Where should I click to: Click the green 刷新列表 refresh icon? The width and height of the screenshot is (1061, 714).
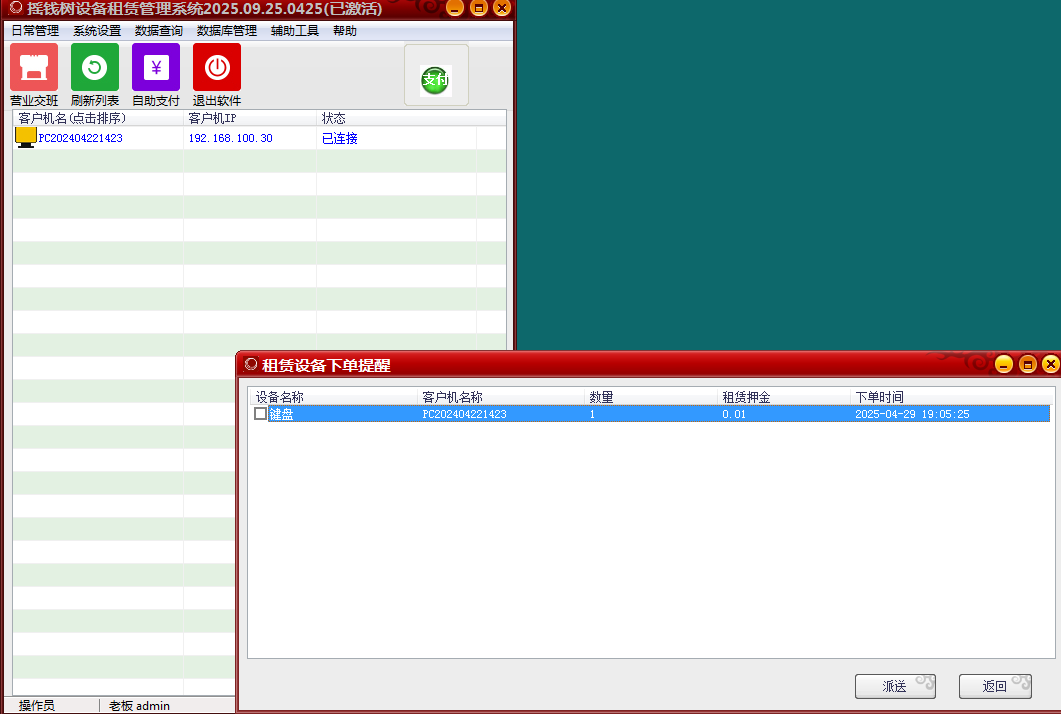pos(95,67)
